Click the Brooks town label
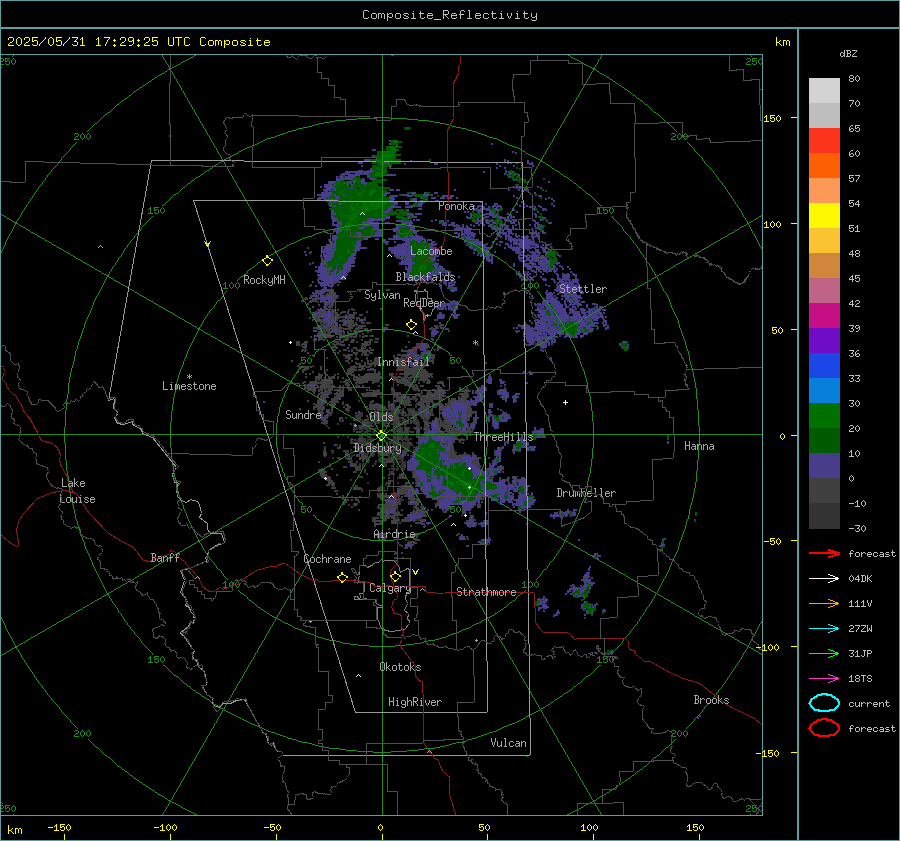Screen dimensions: 900x841 point(711,700)
